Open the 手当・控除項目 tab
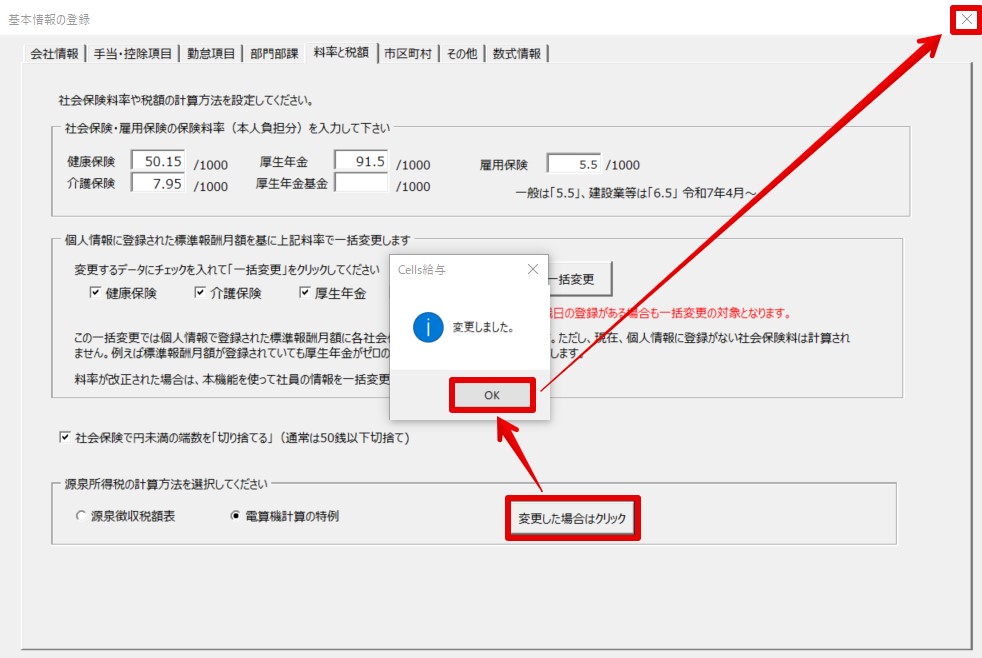The width and height of the screenshot is (982, 658). tap(133, 54)
